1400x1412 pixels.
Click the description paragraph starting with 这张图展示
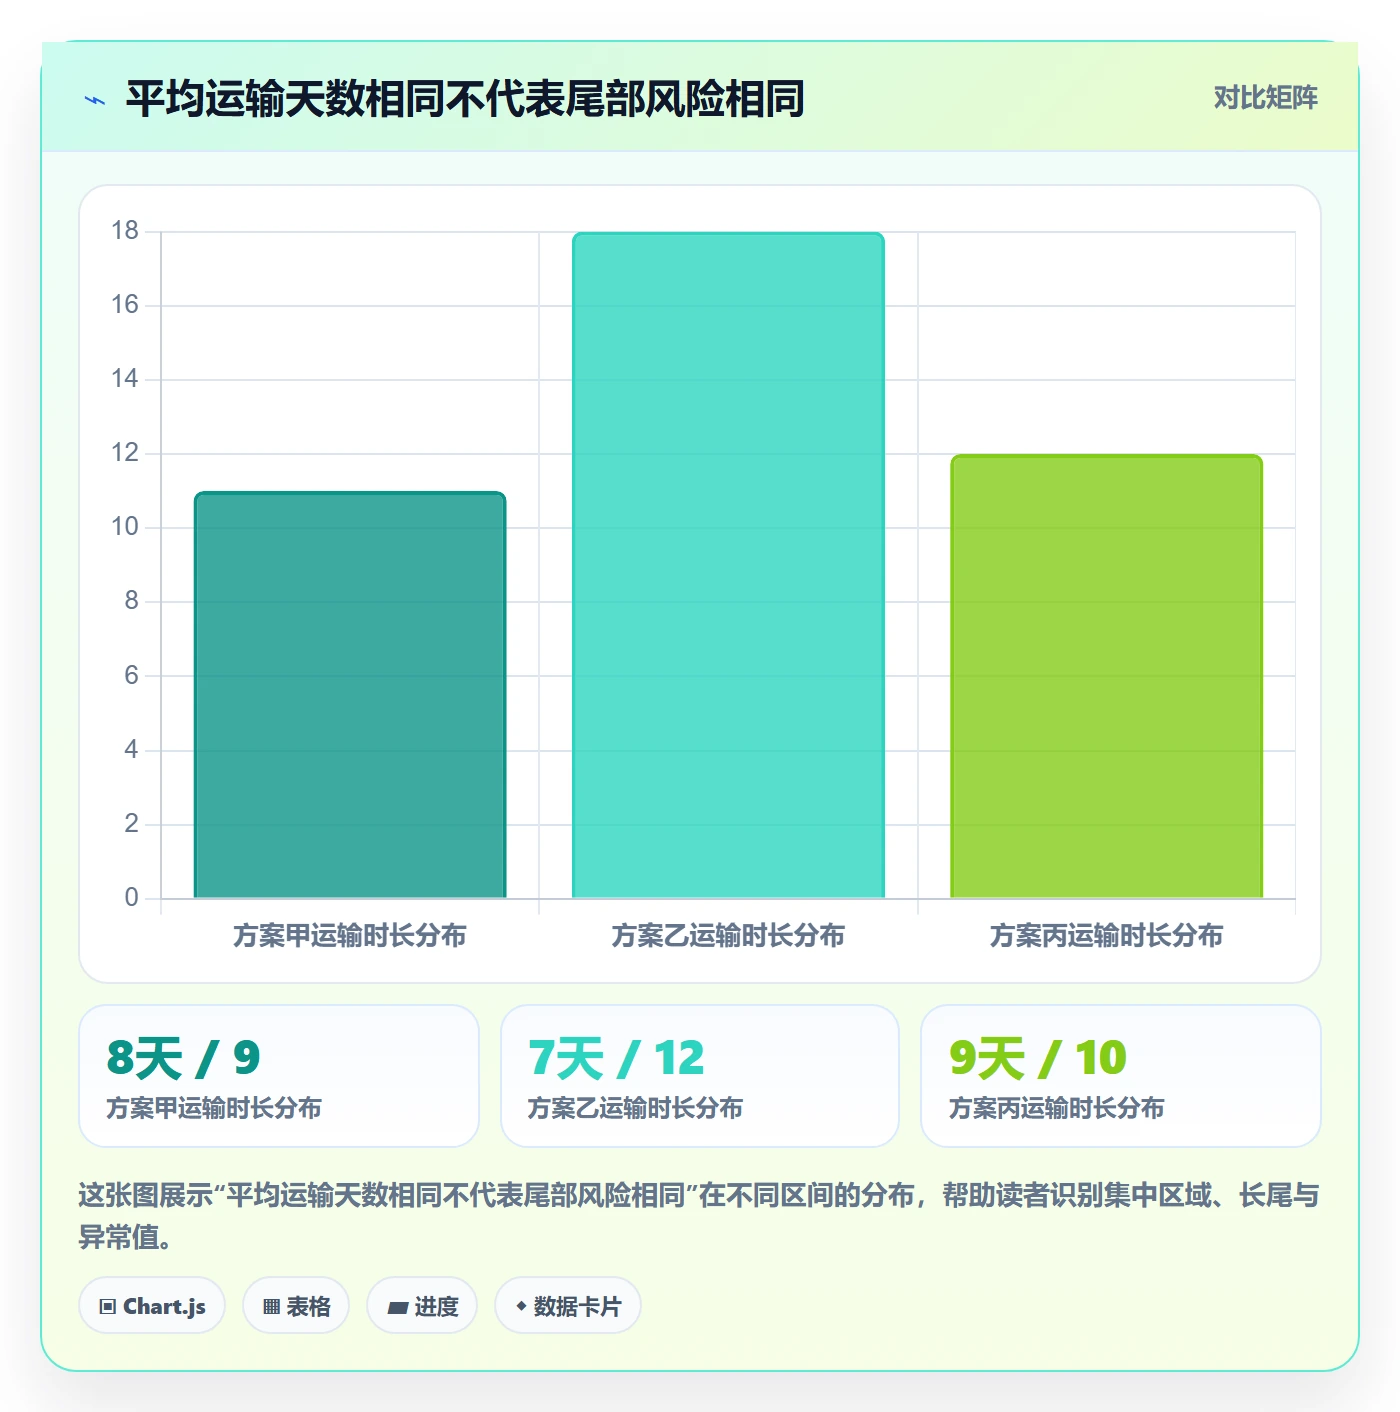[699, 1216]
